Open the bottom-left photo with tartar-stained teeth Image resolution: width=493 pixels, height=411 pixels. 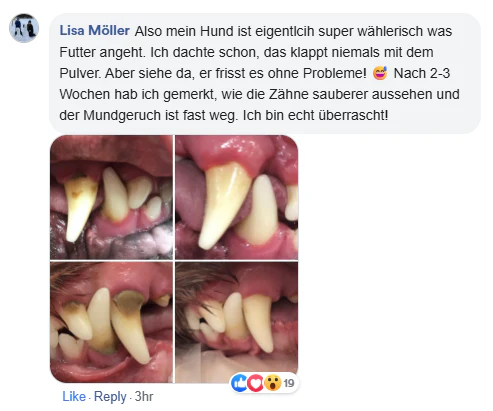pyautogui.click(x=111, y=322)
